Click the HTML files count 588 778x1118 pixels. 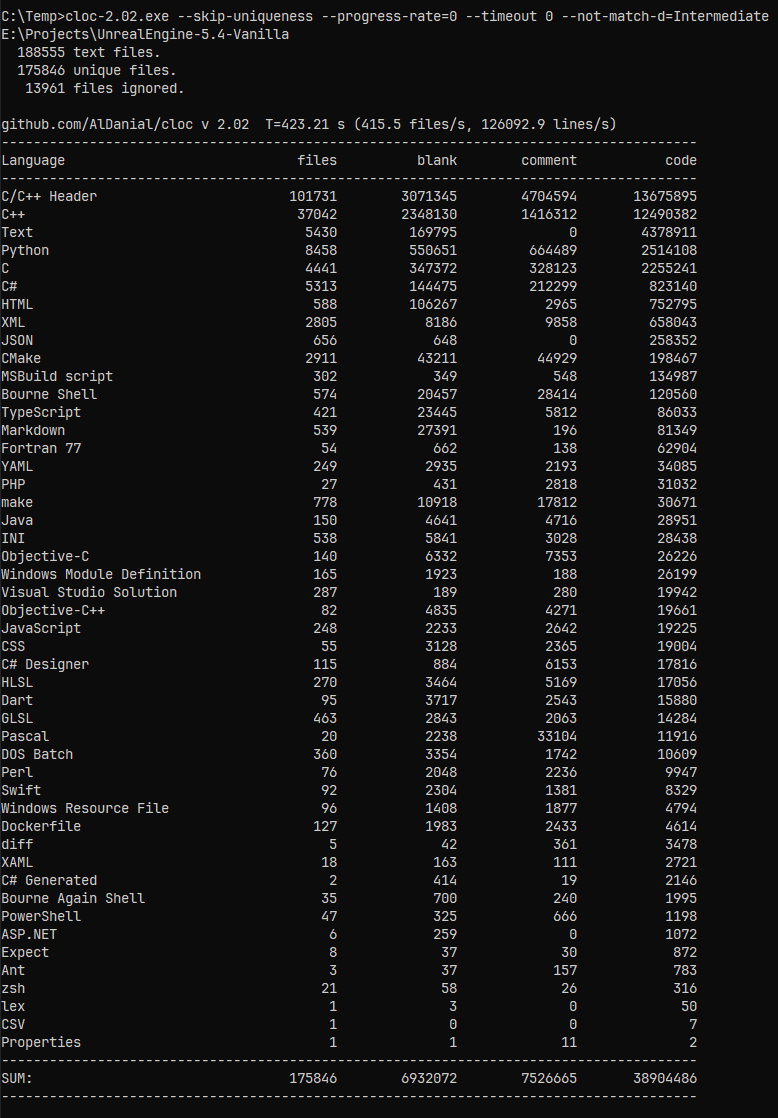(x=324, y=304)
